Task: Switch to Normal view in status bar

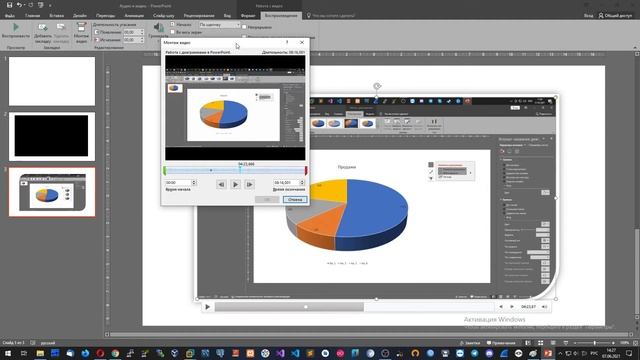Action: [528, 343]
